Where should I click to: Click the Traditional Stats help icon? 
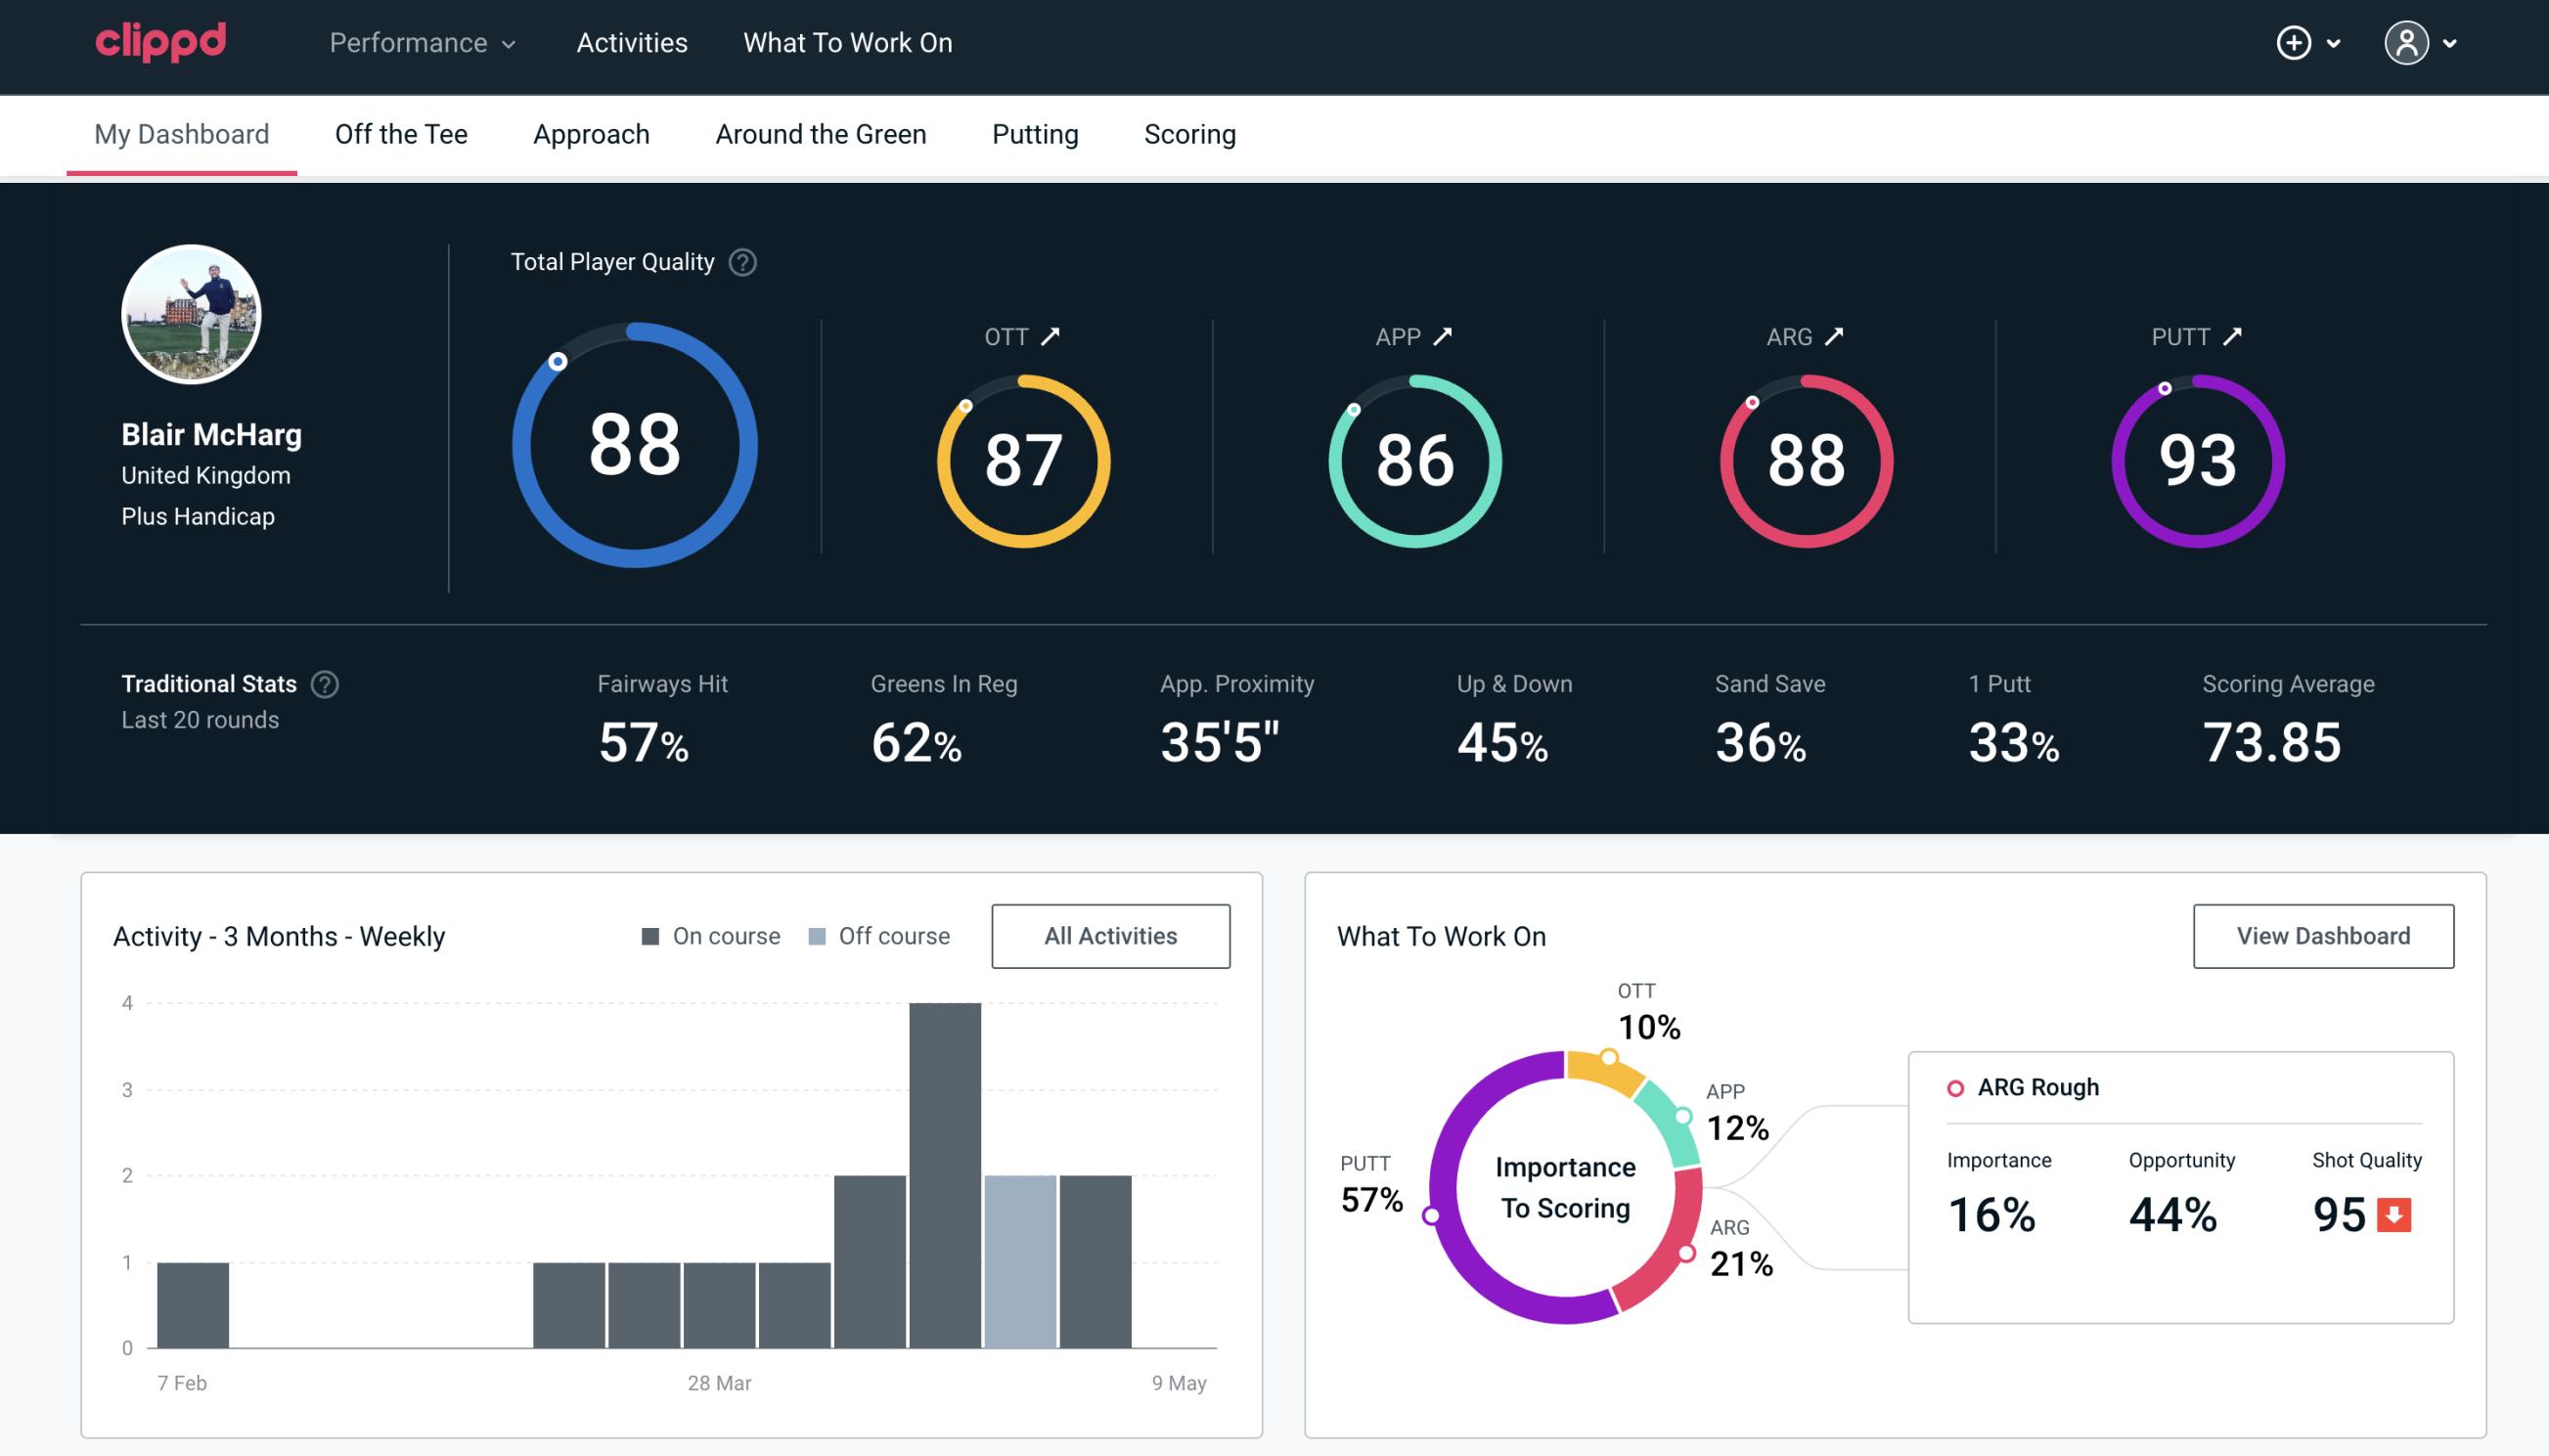coord(324,683)
